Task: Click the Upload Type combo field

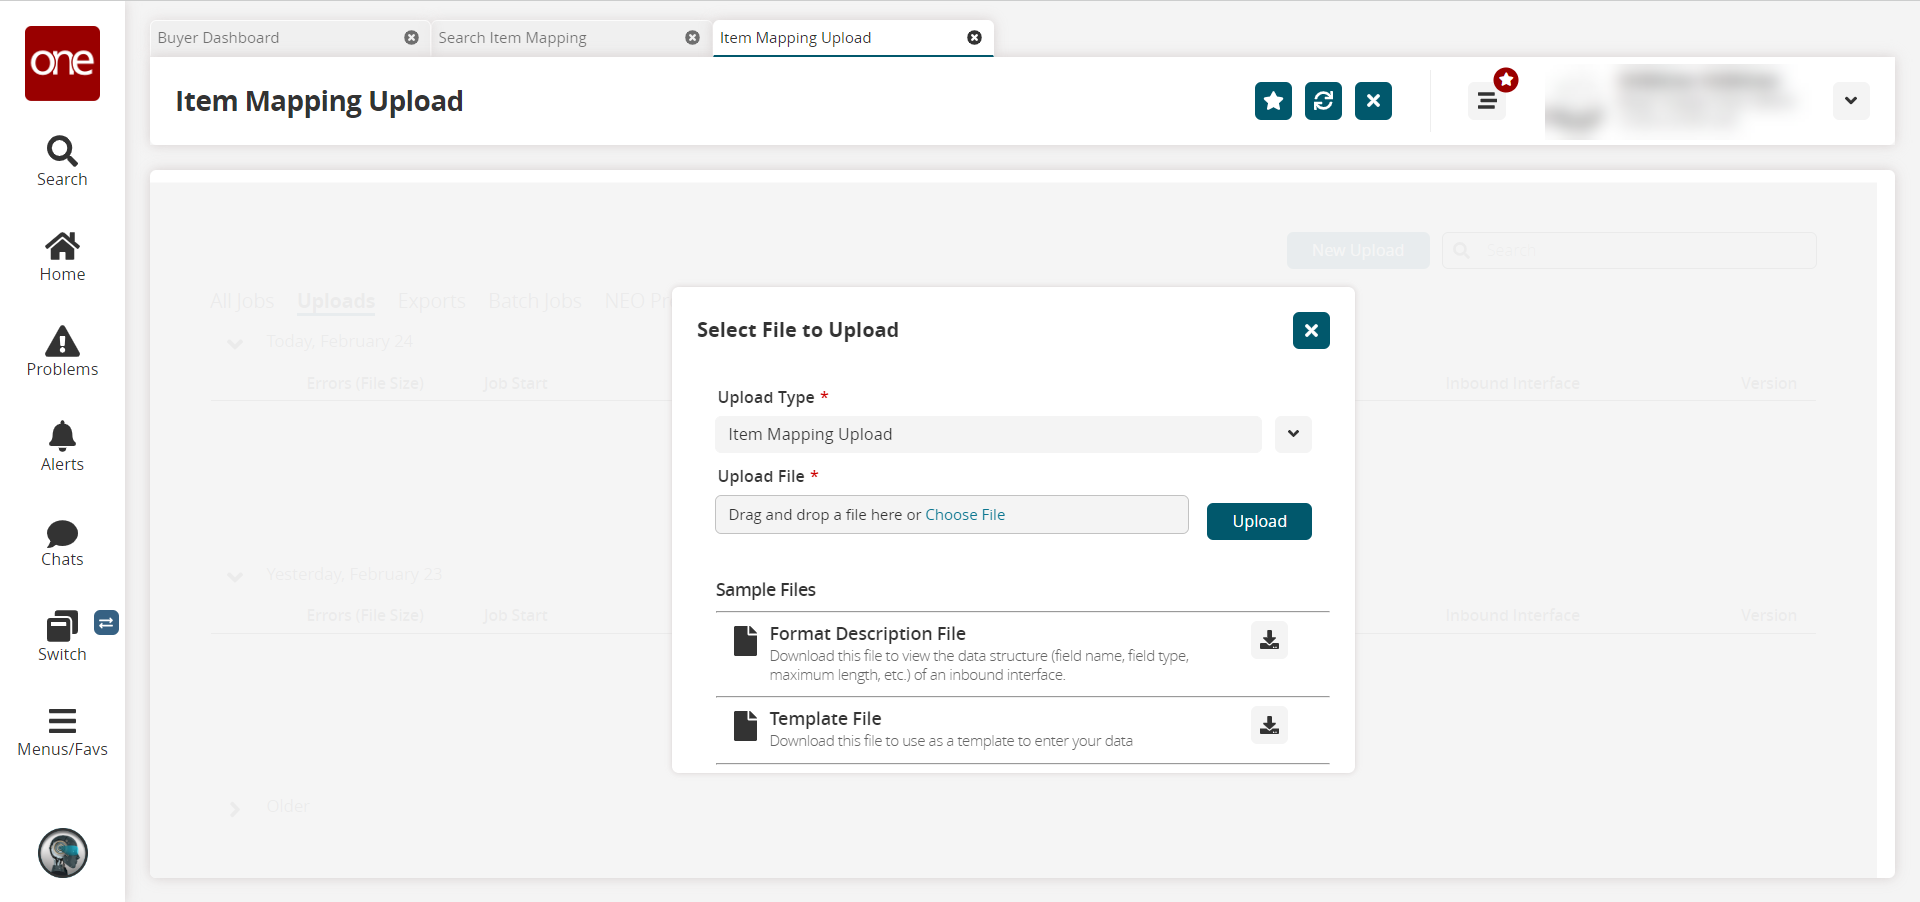Action: click(987, 434)
